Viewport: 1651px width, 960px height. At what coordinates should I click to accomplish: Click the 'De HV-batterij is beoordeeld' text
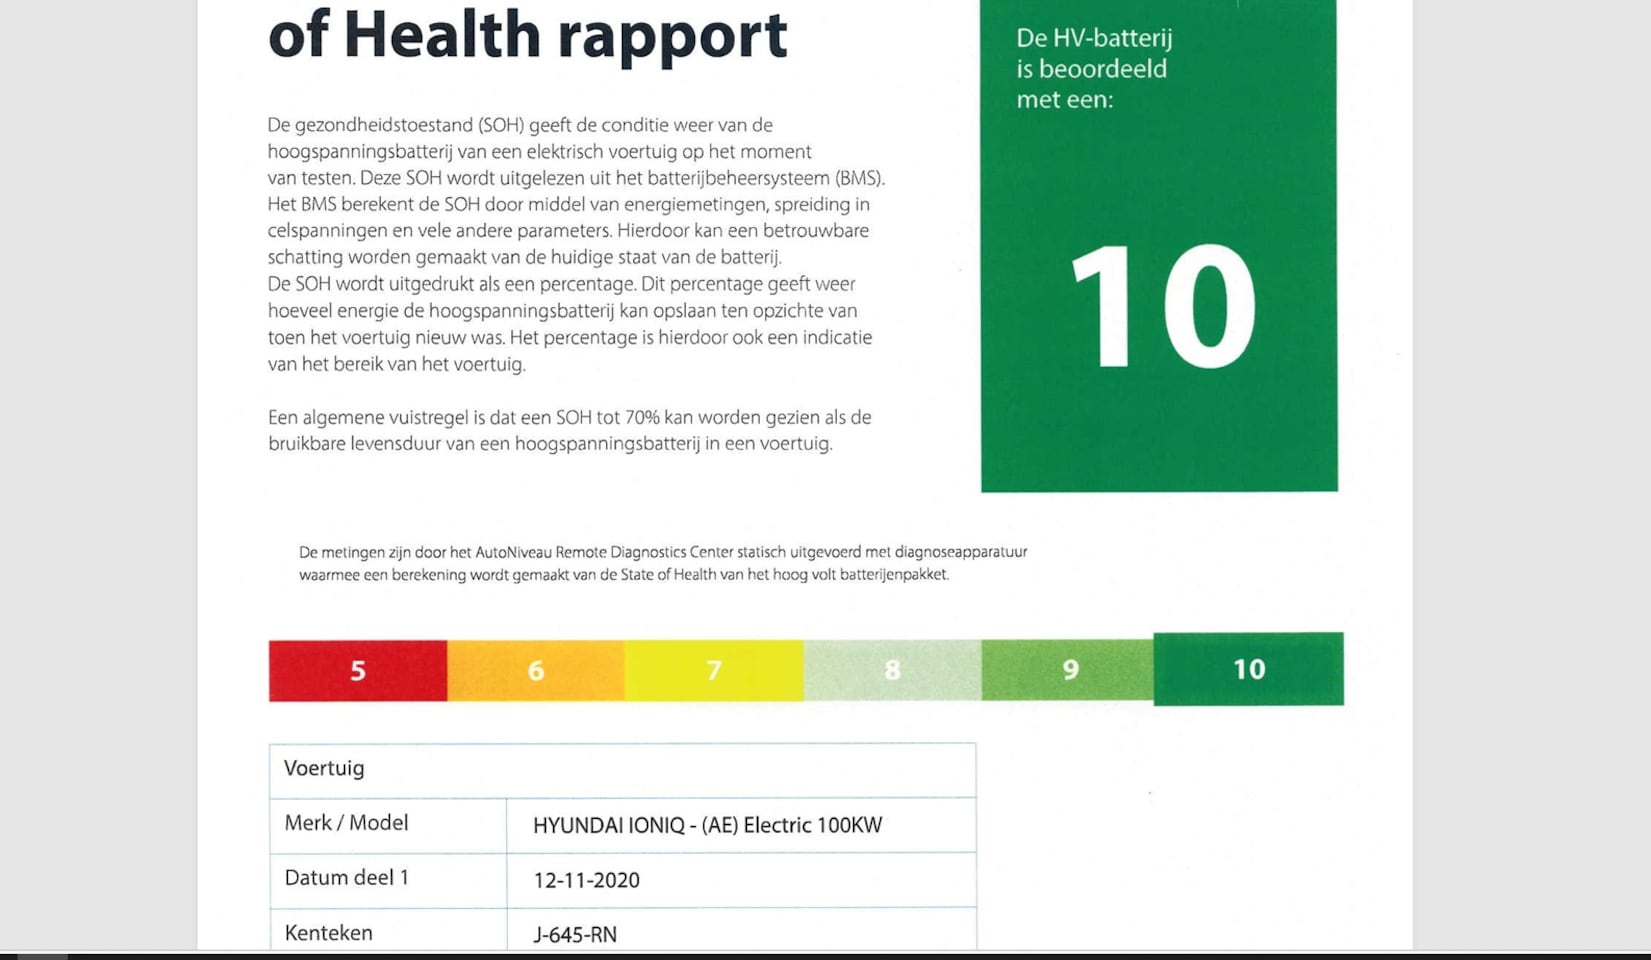point(1093,69)
